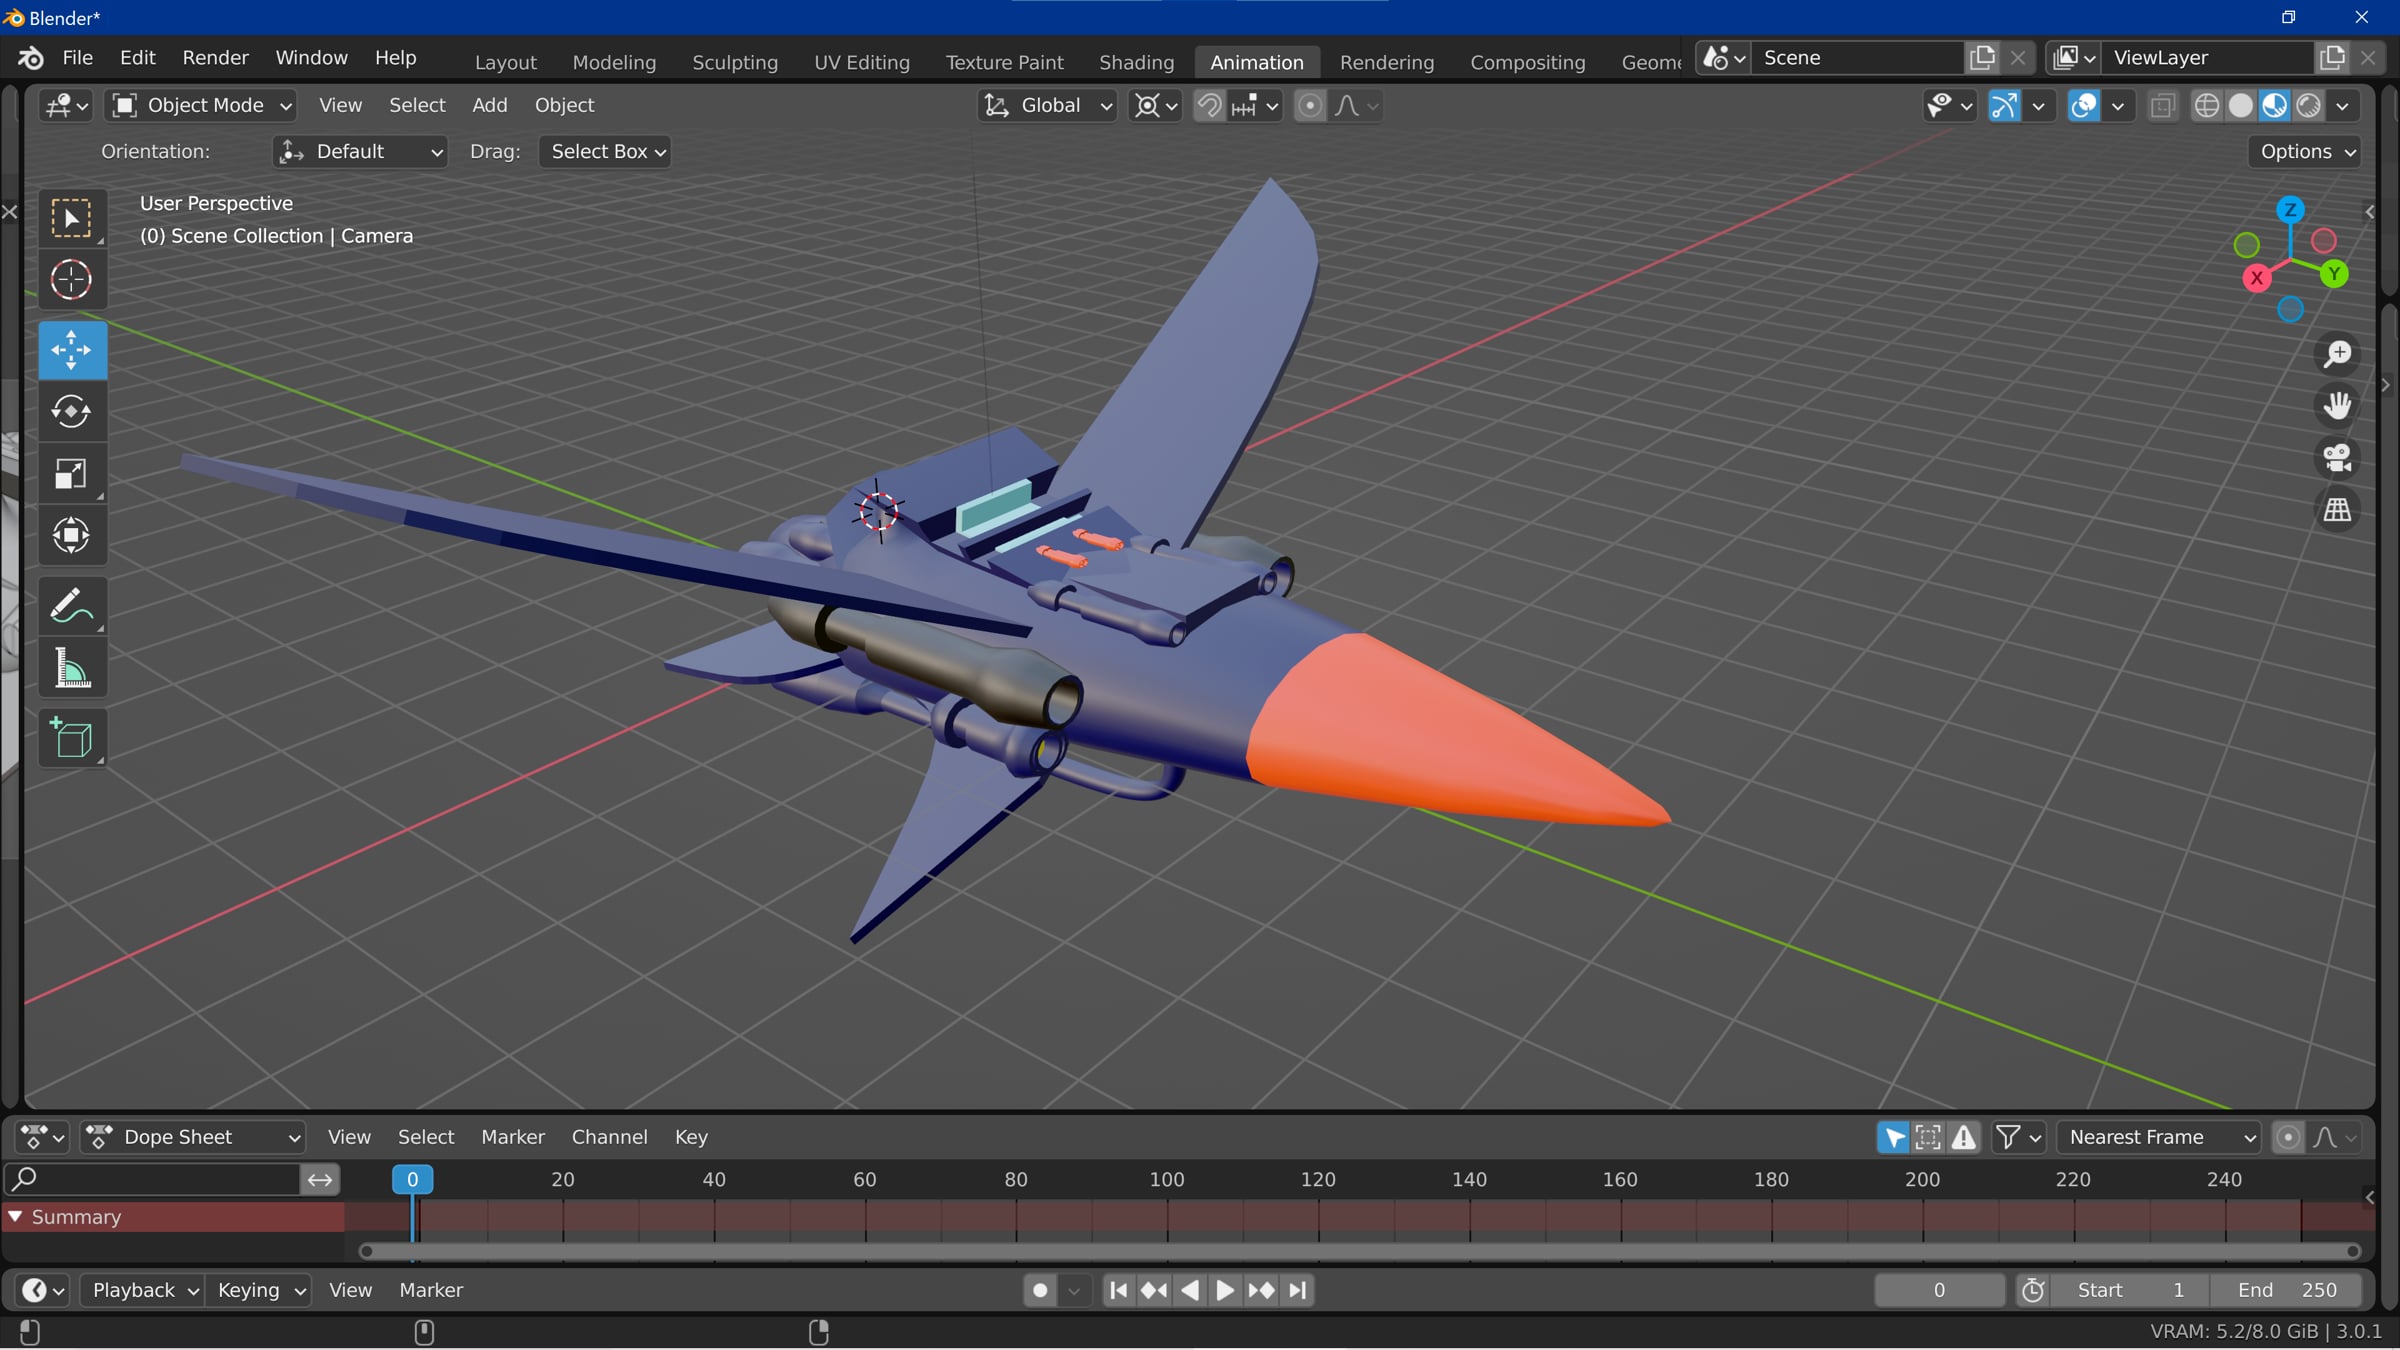Viewport: 2400px width, 1350px height.
Task: Switch to orthographic grid view icon
Action: [x=2337, y=510]
